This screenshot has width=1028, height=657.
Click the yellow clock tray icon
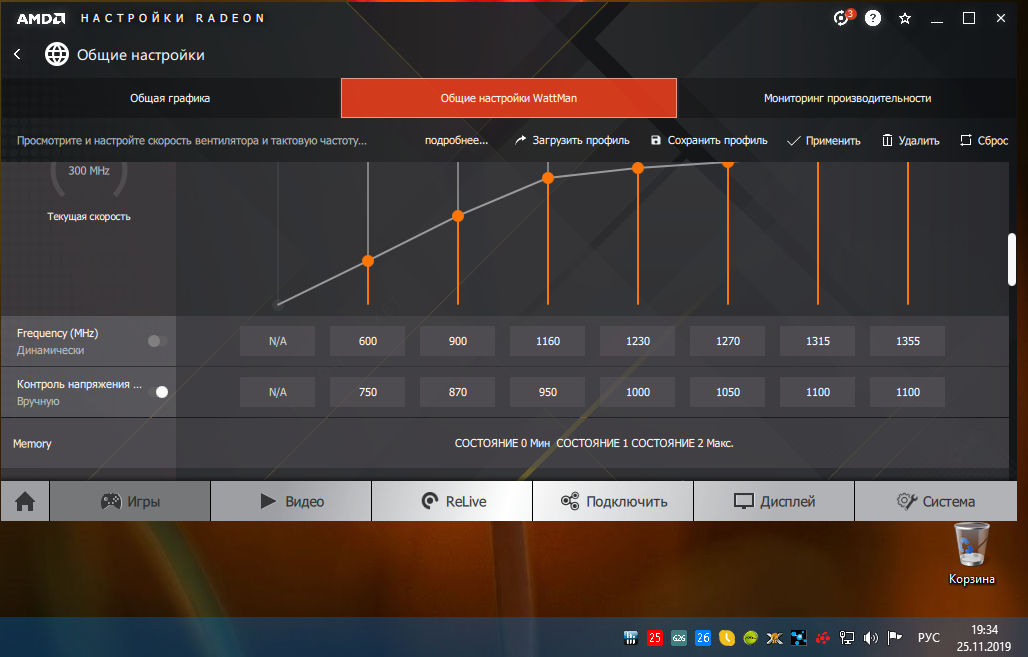[x=726, y=637]
